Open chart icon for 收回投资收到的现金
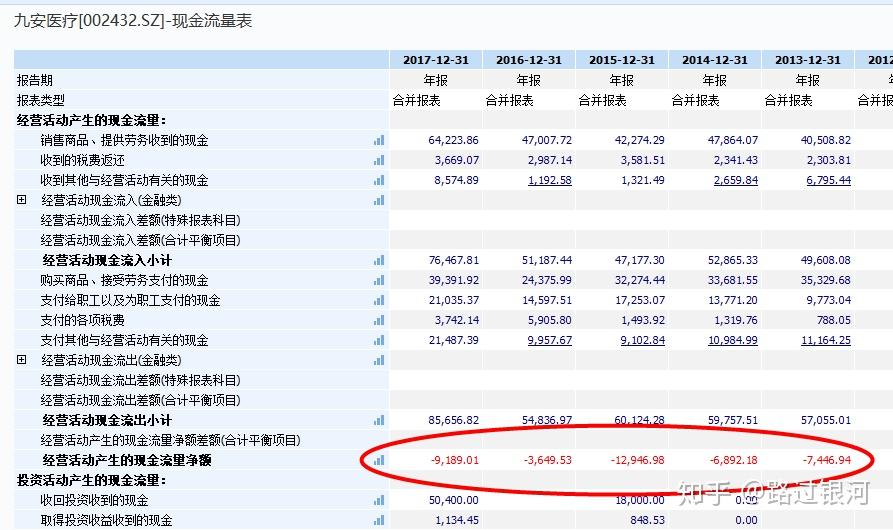Screen dimensions: 893x530 tap(379, 500)
